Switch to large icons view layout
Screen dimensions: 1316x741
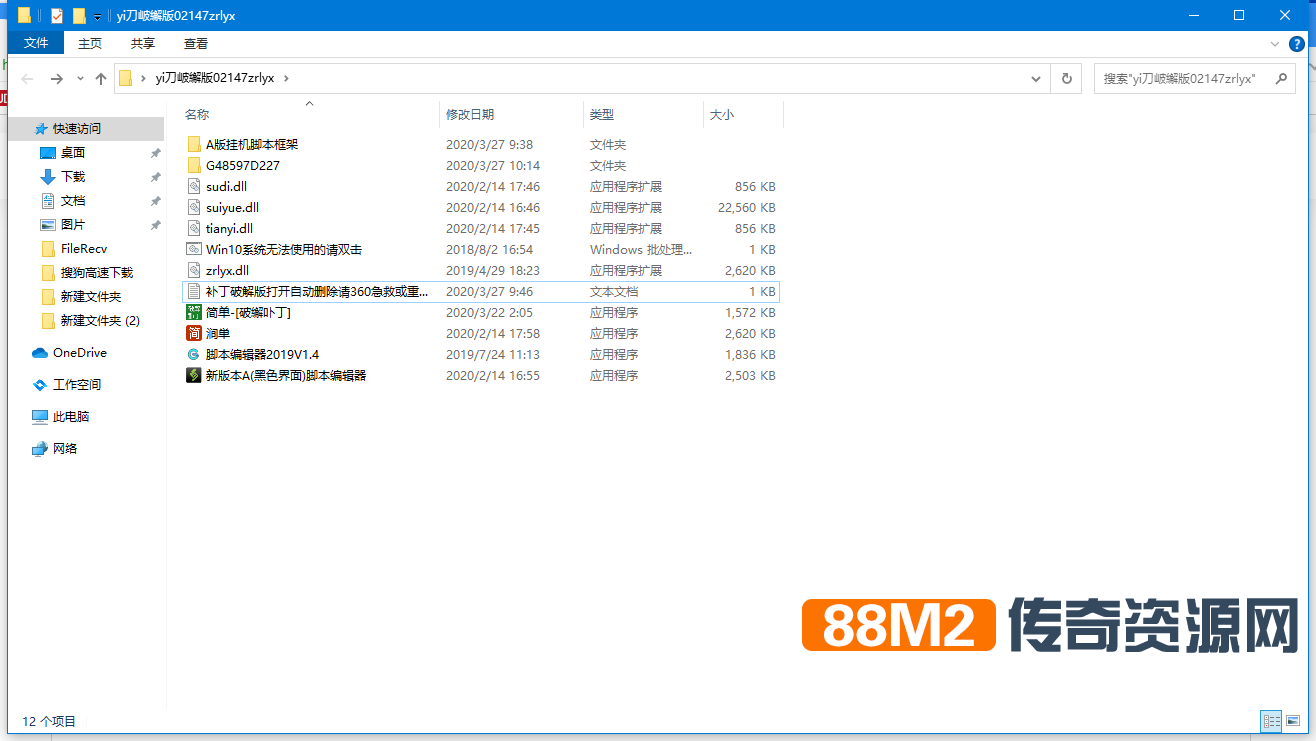coord(1292,720)
